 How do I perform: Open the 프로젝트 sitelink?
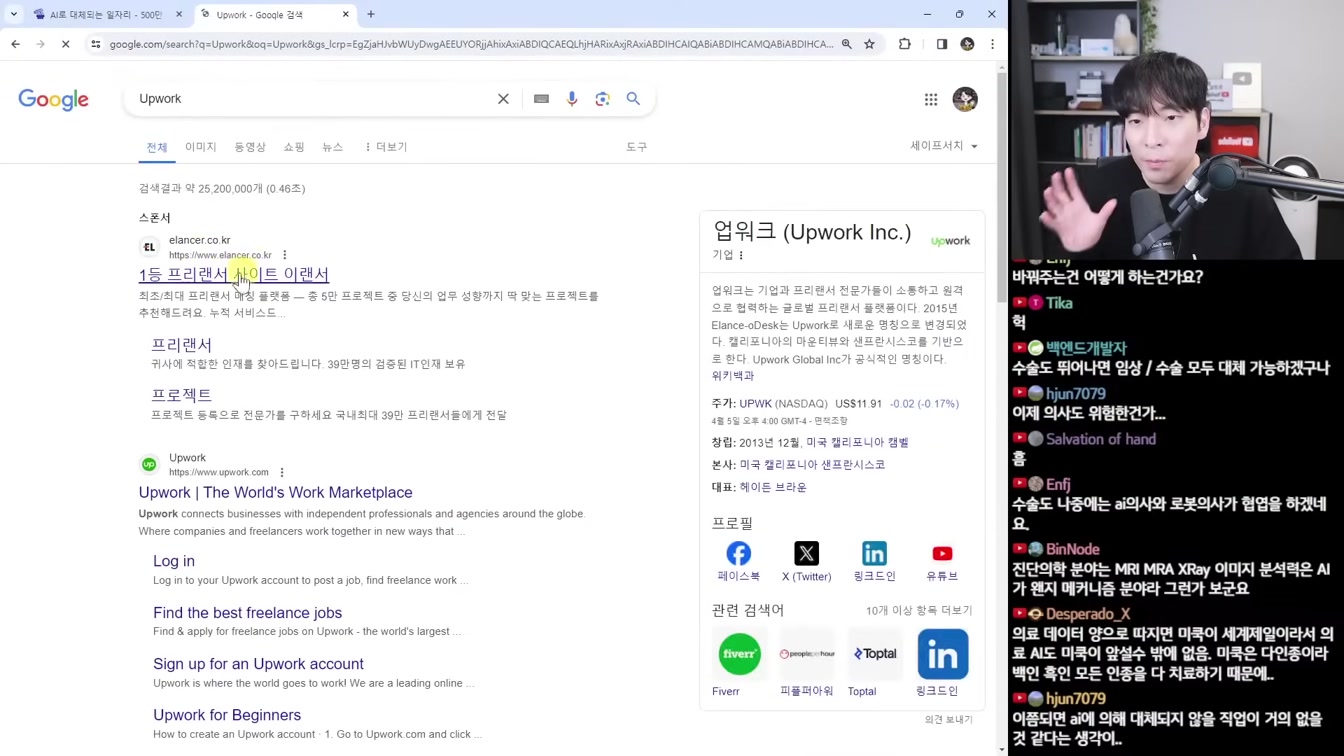(182, 395)
